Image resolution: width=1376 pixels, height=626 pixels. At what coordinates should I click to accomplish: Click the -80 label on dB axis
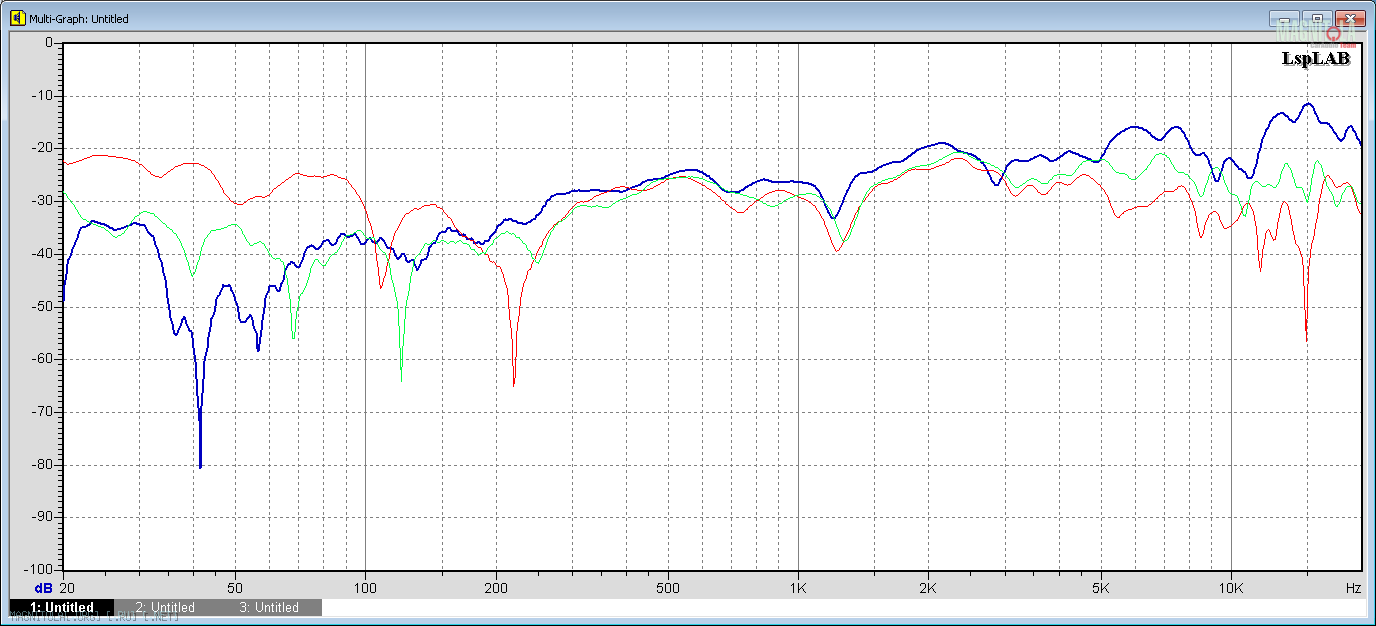click(44, 465)
